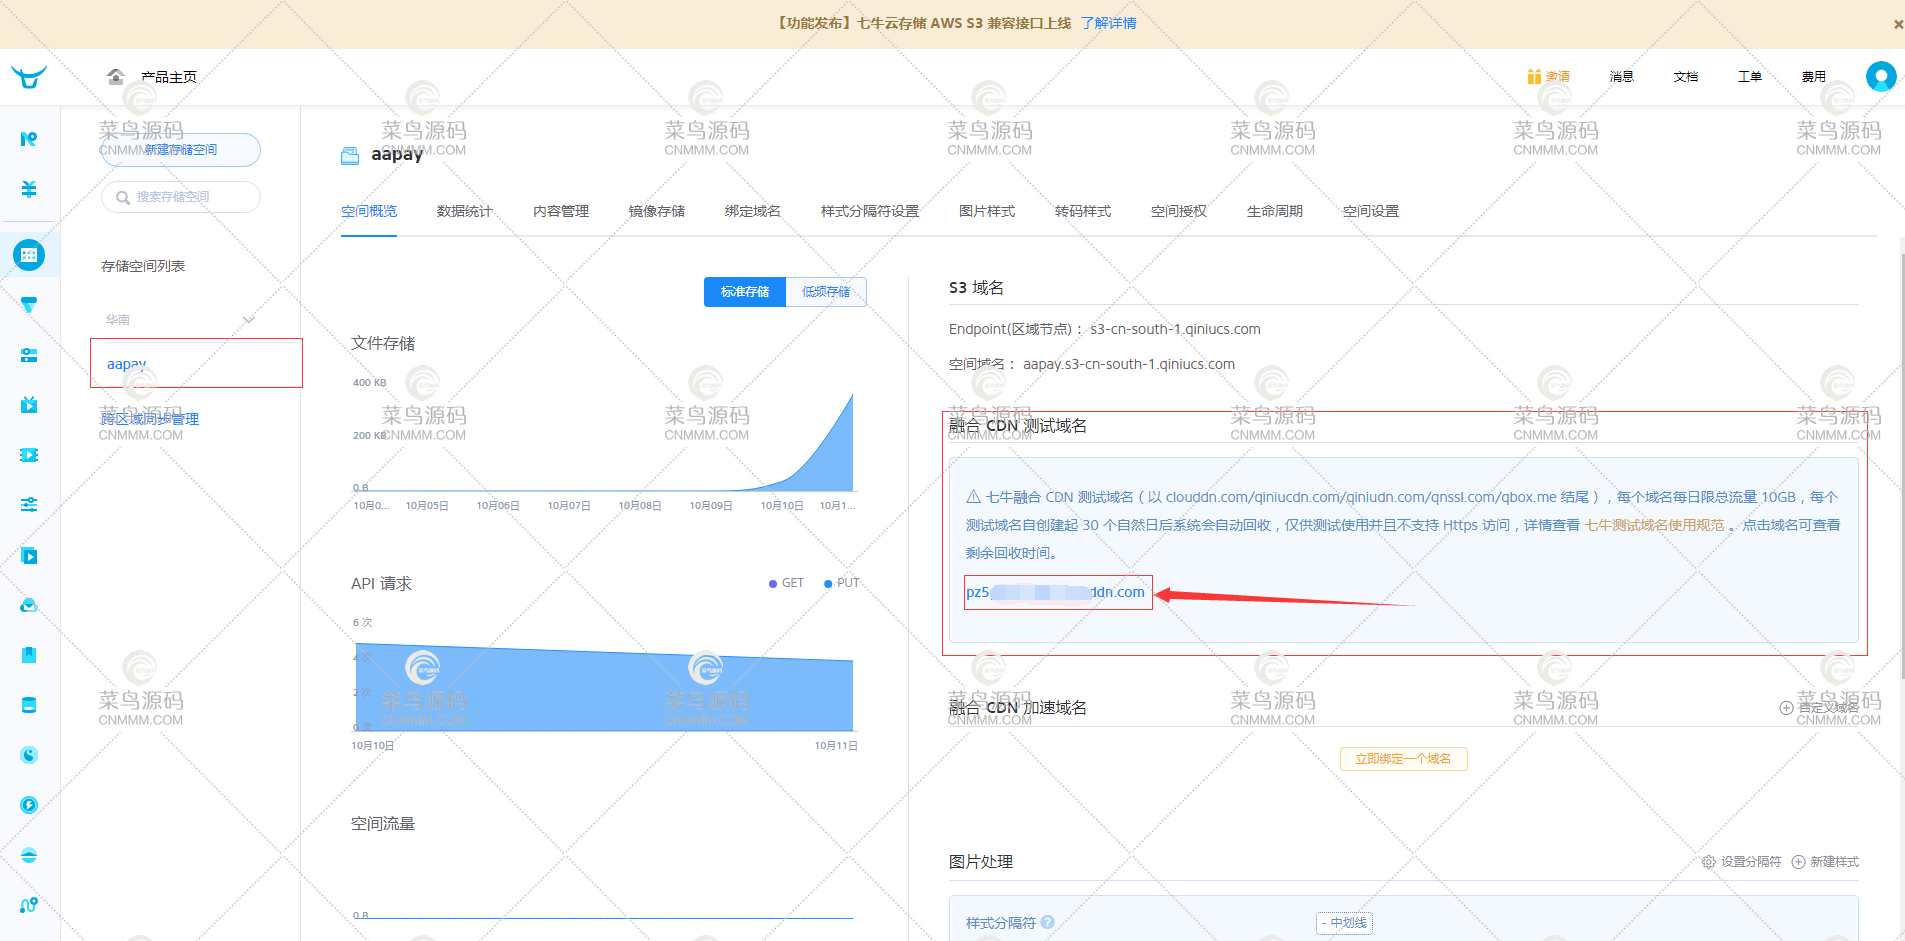This screenshot has height=941, width=1905.
Task: Open the 内容管理 tab
Action: pos(561,211)
